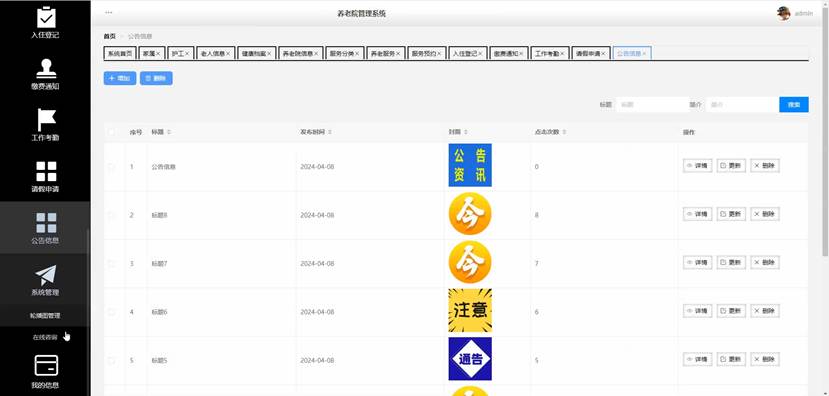The width and height of the screenshot is (829, 396).
Task: Close the 养老院信息 tab with its X
Action: click(x=316, y=54)
